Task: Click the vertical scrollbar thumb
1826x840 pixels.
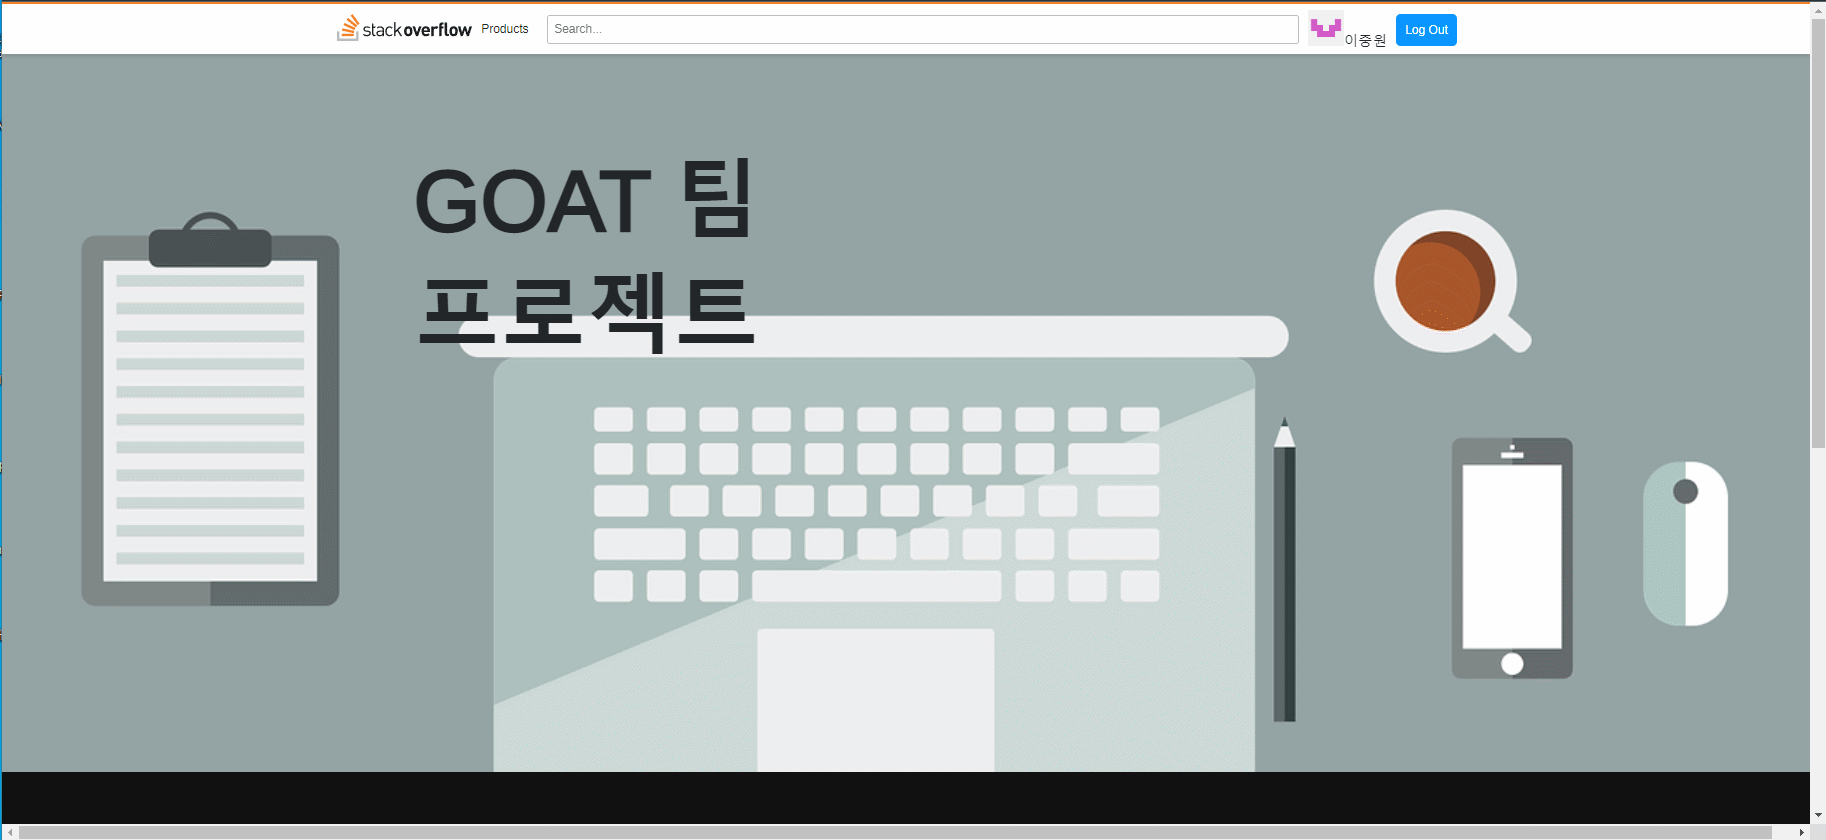Action: (x=1818, y=232)
